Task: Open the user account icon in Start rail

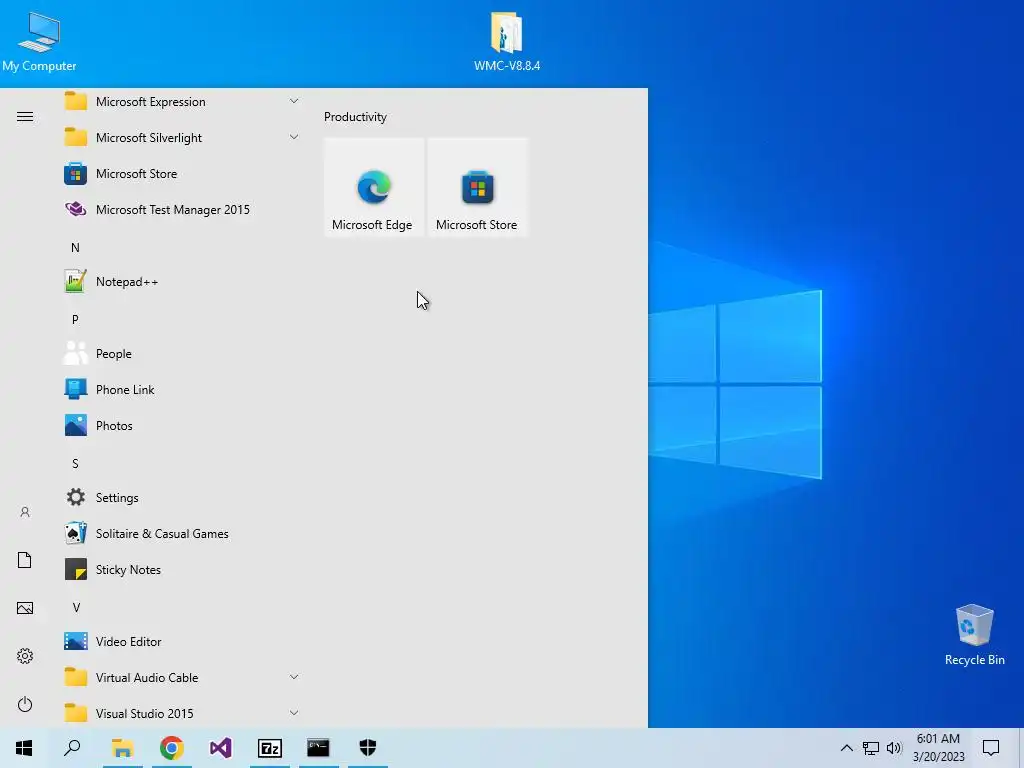Action: (x=25, y=512)
